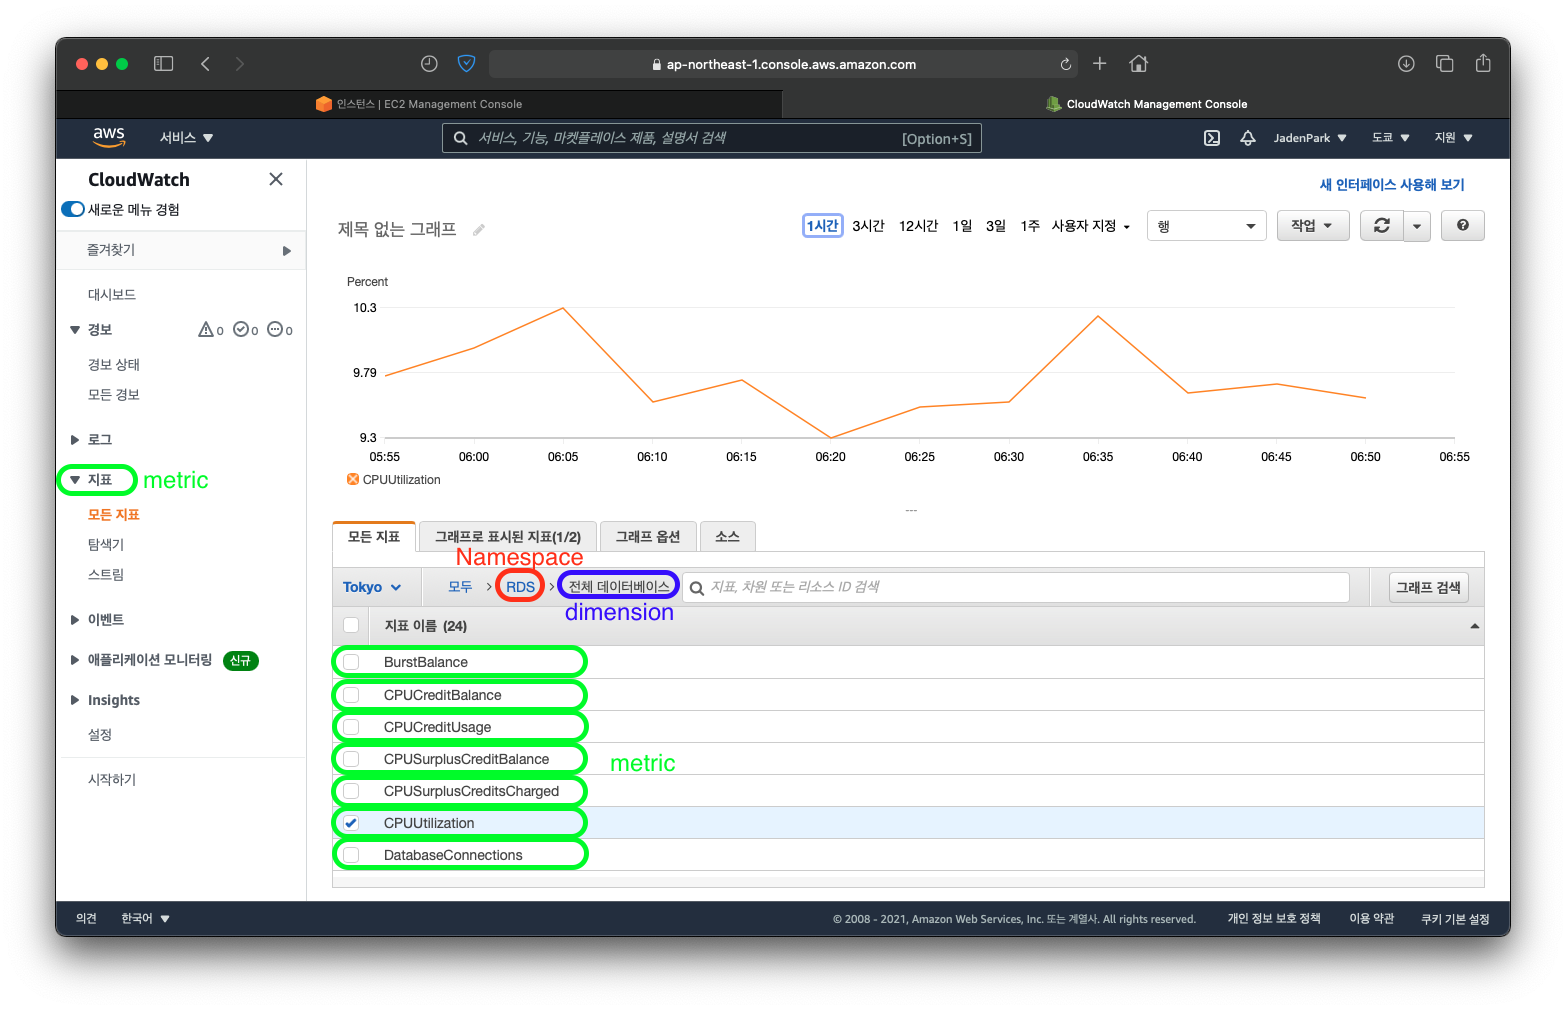This screenshot has height=1010, width=1566.
Task: Click the RDS namespace breadcrumb
Action: 520,587
